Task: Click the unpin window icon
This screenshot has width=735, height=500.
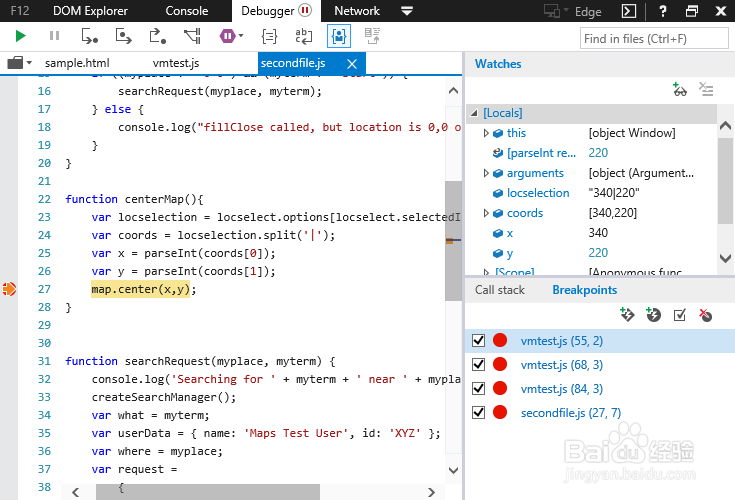Action: pyautogui.click(x=692, y=11)
